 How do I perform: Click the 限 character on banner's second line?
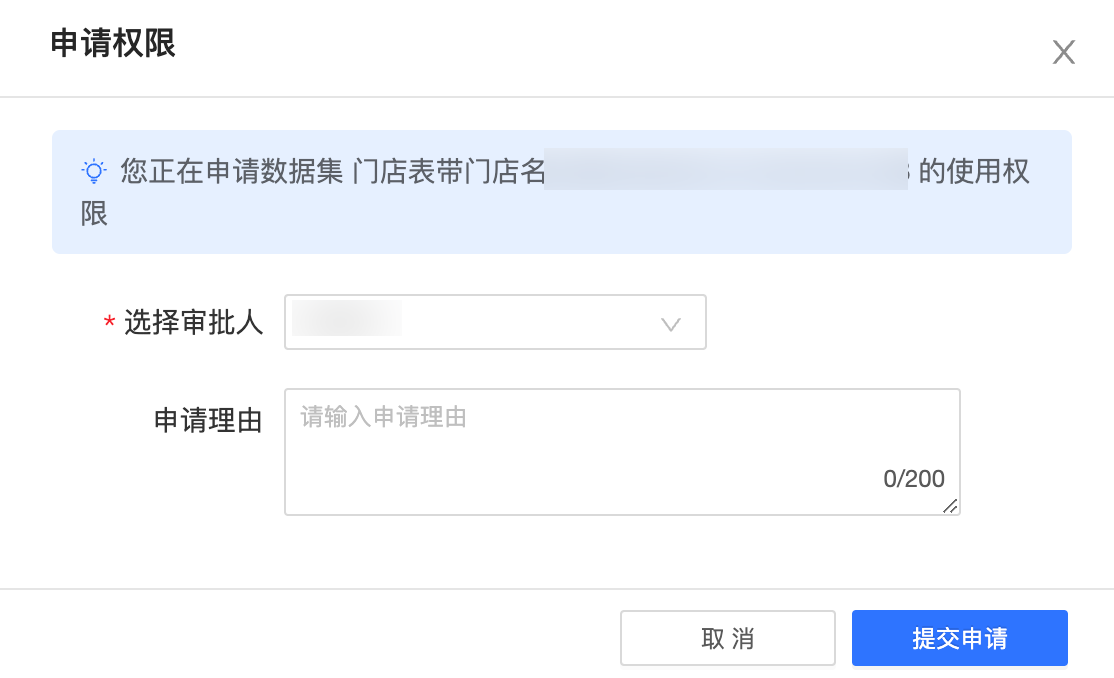(94, 214)
